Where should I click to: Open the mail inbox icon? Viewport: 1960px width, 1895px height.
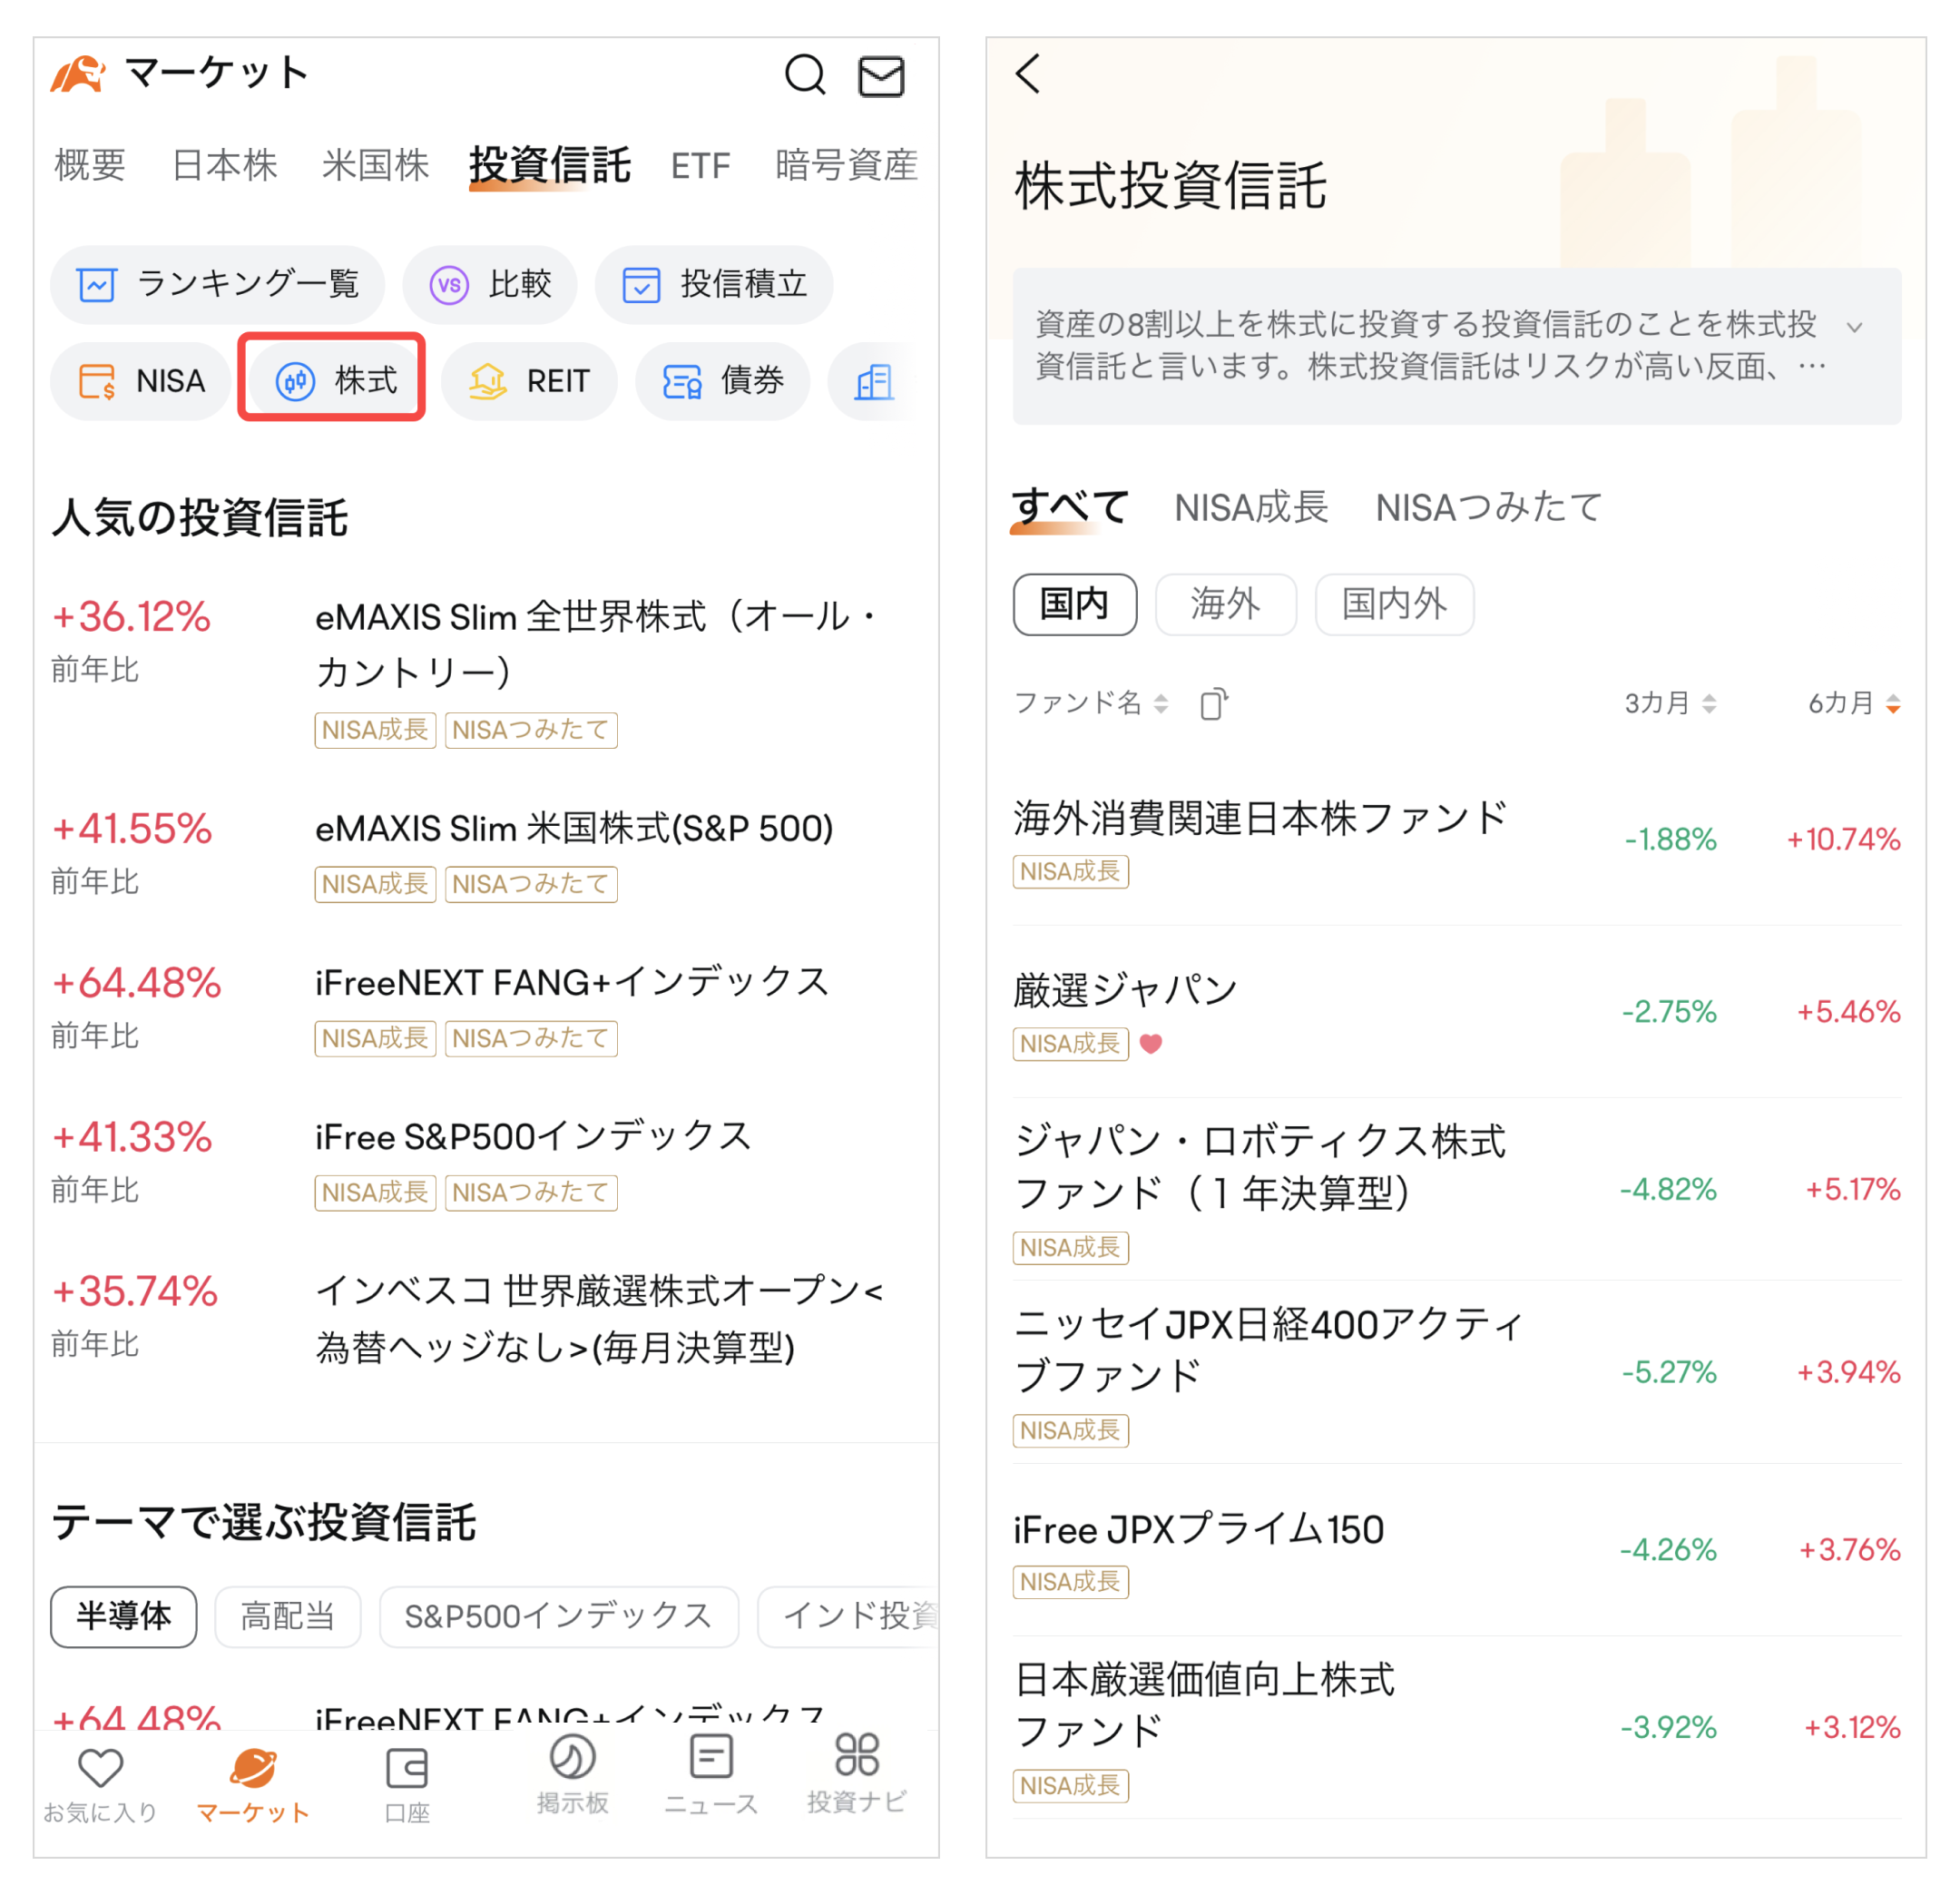coord(881,76)
